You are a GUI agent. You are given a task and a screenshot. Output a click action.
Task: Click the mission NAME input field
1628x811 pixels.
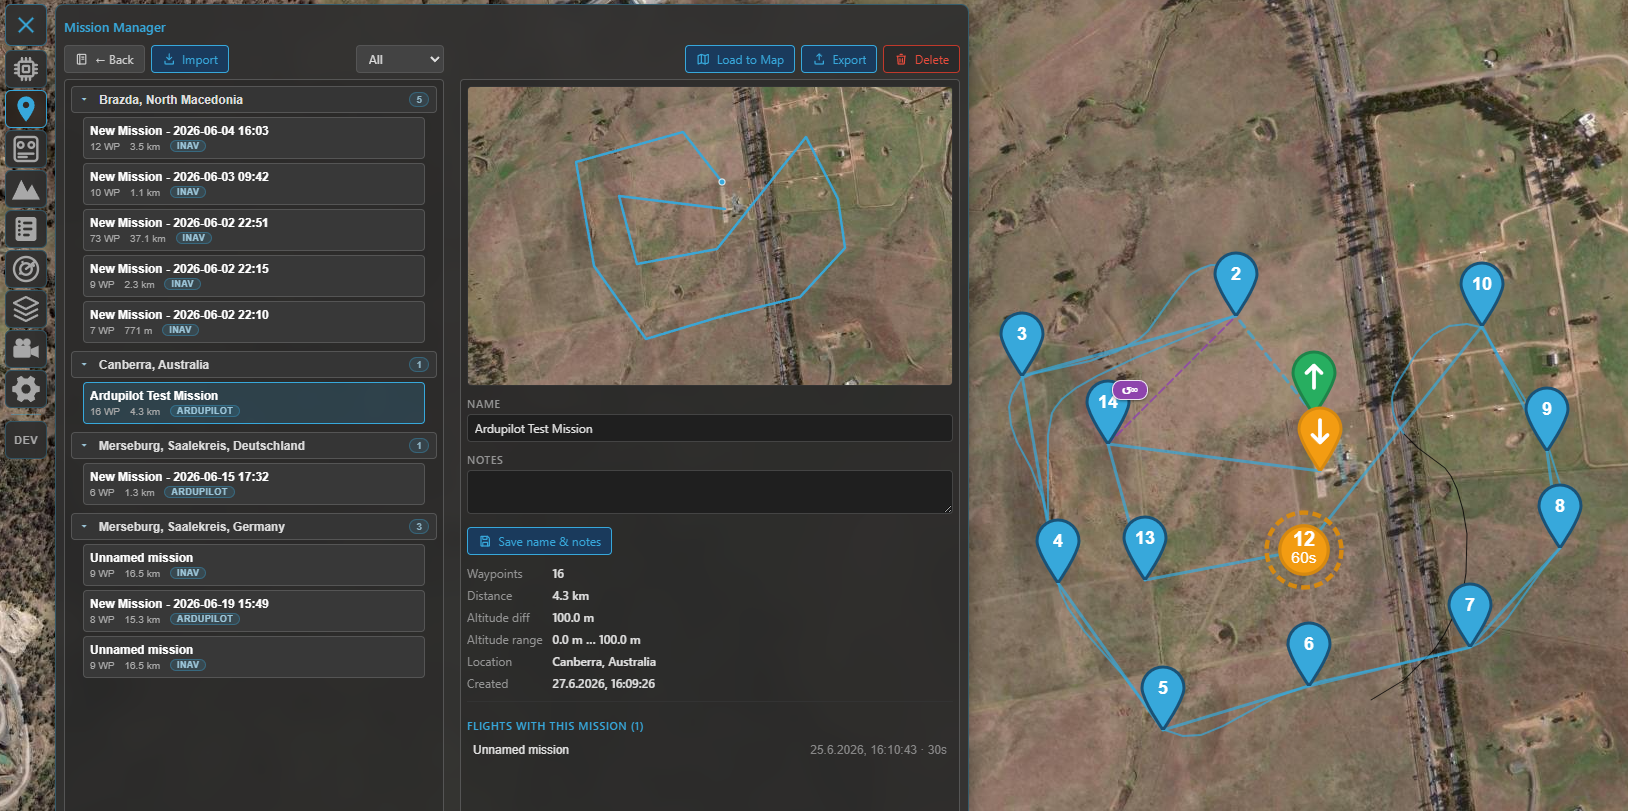click(710, 429)
